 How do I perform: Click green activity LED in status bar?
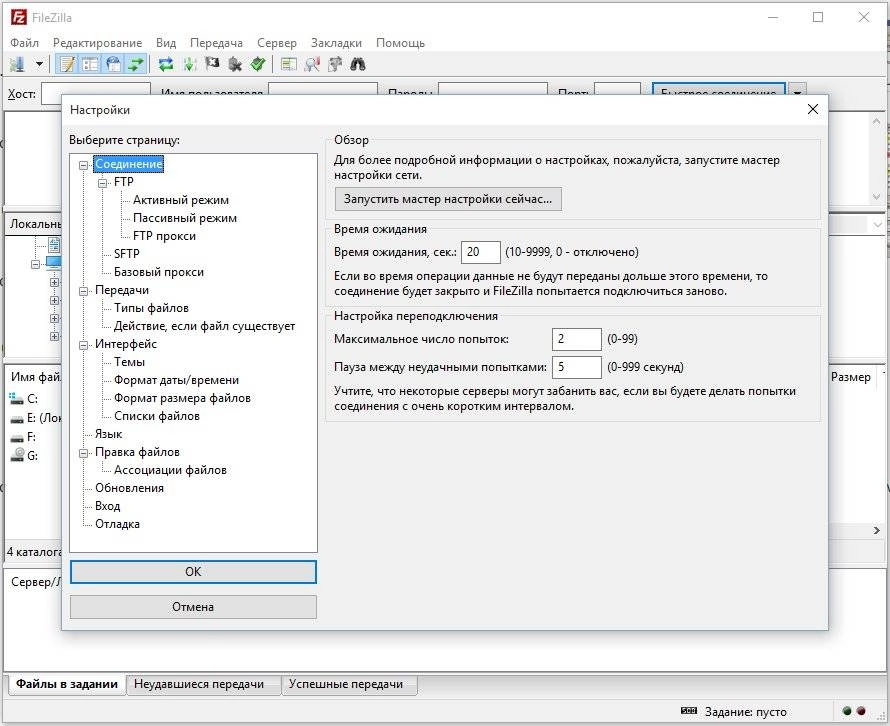pos(847,711)
